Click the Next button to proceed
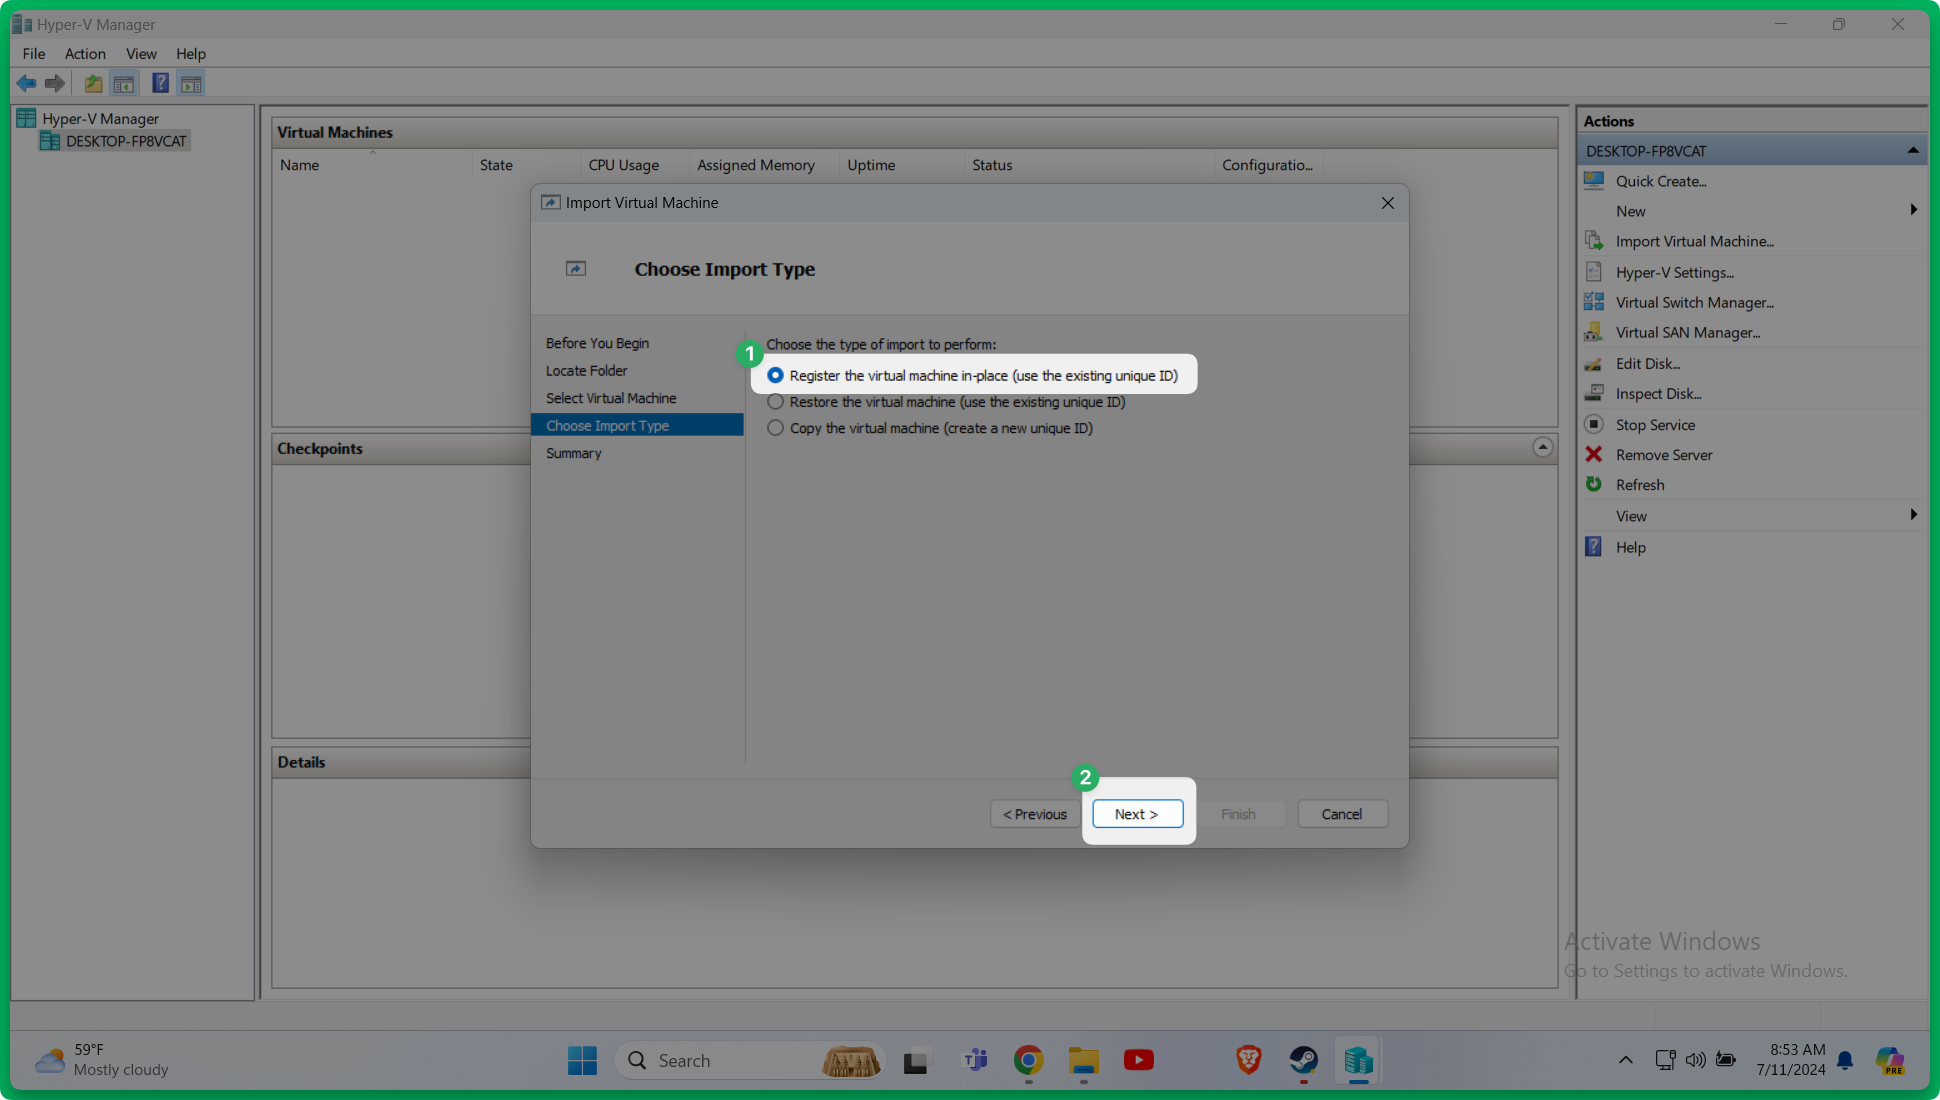Viewport: 1940px width, 1100px height. tap(1135, 814)
